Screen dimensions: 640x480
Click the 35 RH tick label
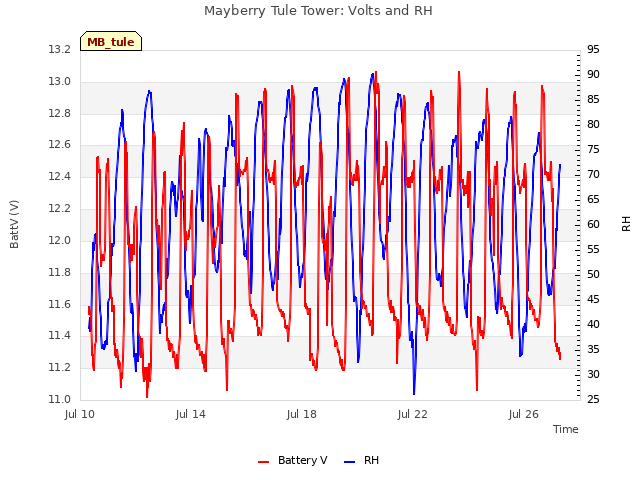(593, 349)
